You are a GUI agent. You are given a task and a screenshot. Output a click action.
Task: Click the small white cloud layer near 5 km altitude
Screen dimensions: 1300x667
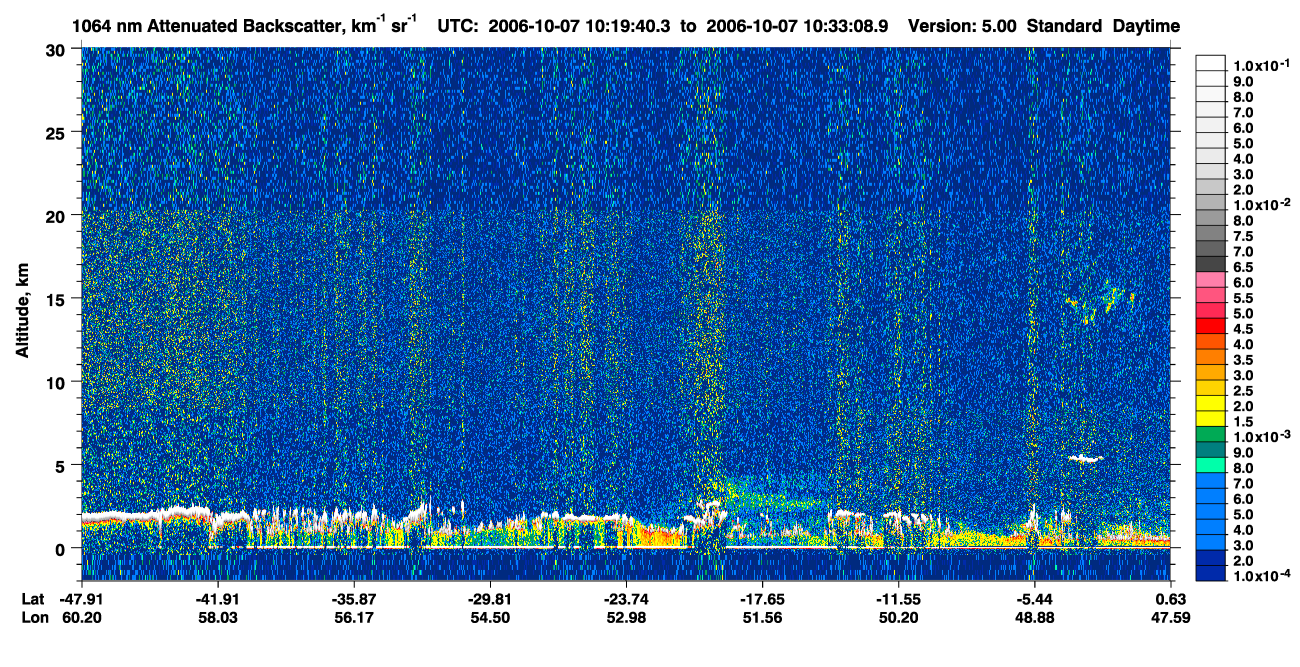1085,458
